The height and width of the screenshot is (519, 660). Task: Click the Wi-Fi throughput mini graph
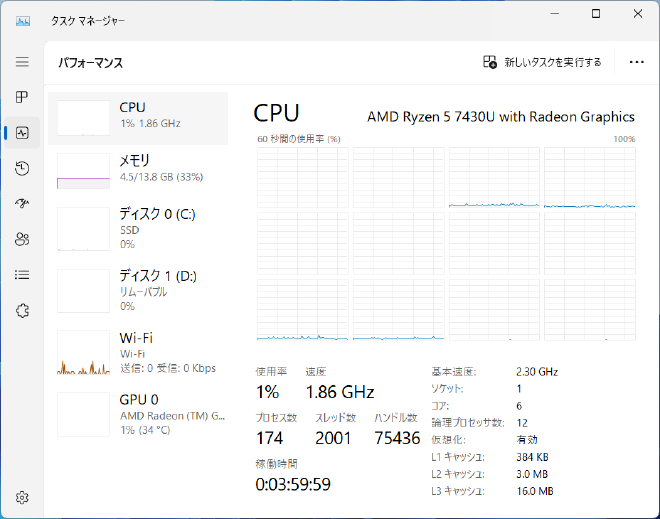coord(83,352)
